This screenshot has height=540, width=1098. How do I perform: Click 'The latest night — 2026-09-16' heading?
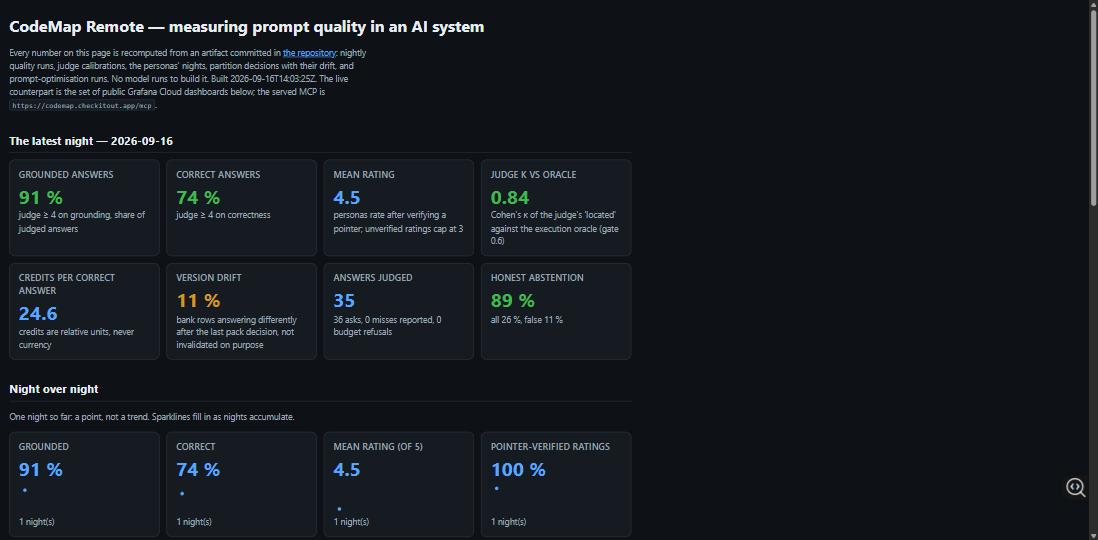pyautogui.click(x=91, y=141)
